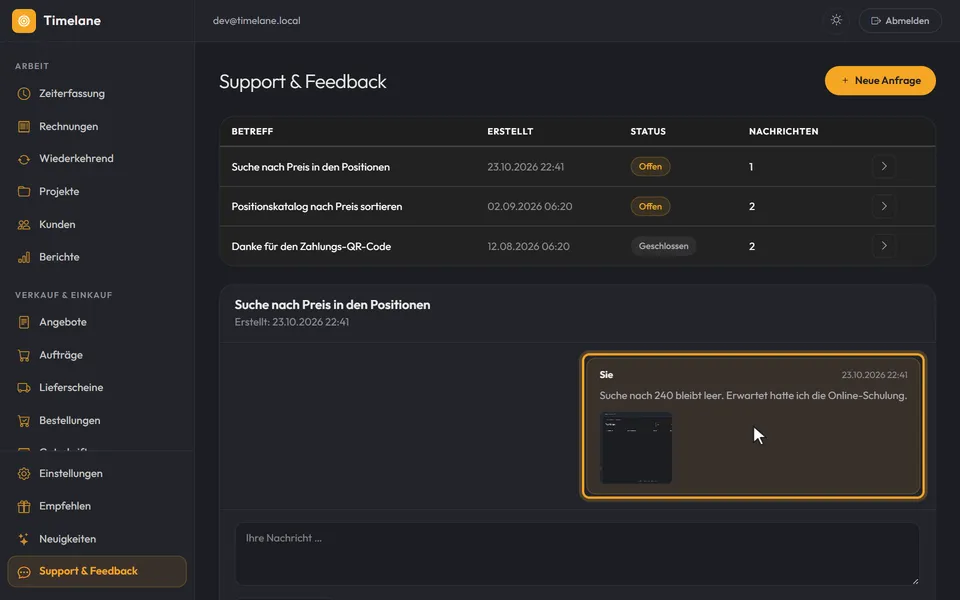The image size is (960, 600).
Task: Open Rechnungen in the sidebar
Action: pos(97,127)
